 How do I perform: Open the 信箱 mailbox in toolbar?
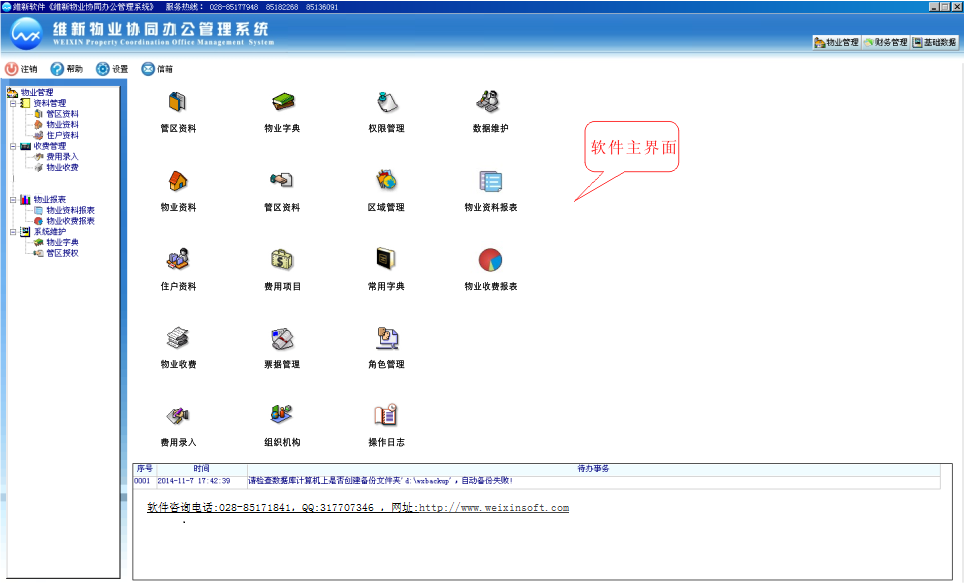(157, 69)
